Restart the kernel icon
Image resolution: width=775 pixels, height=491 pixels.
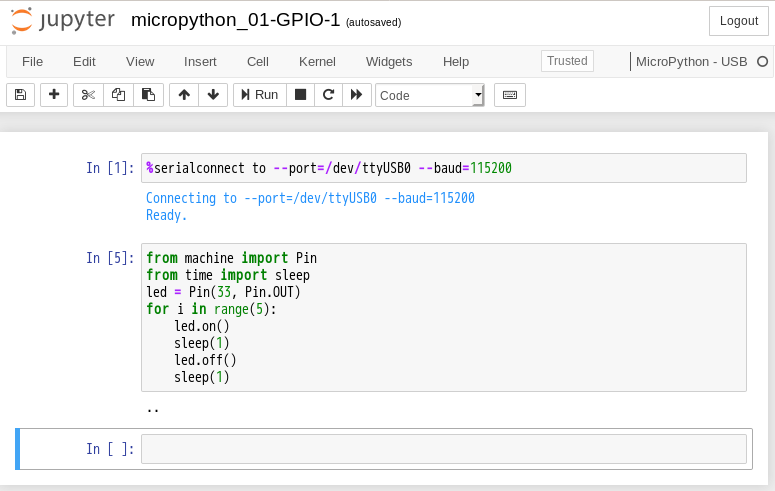click(327, 95)
